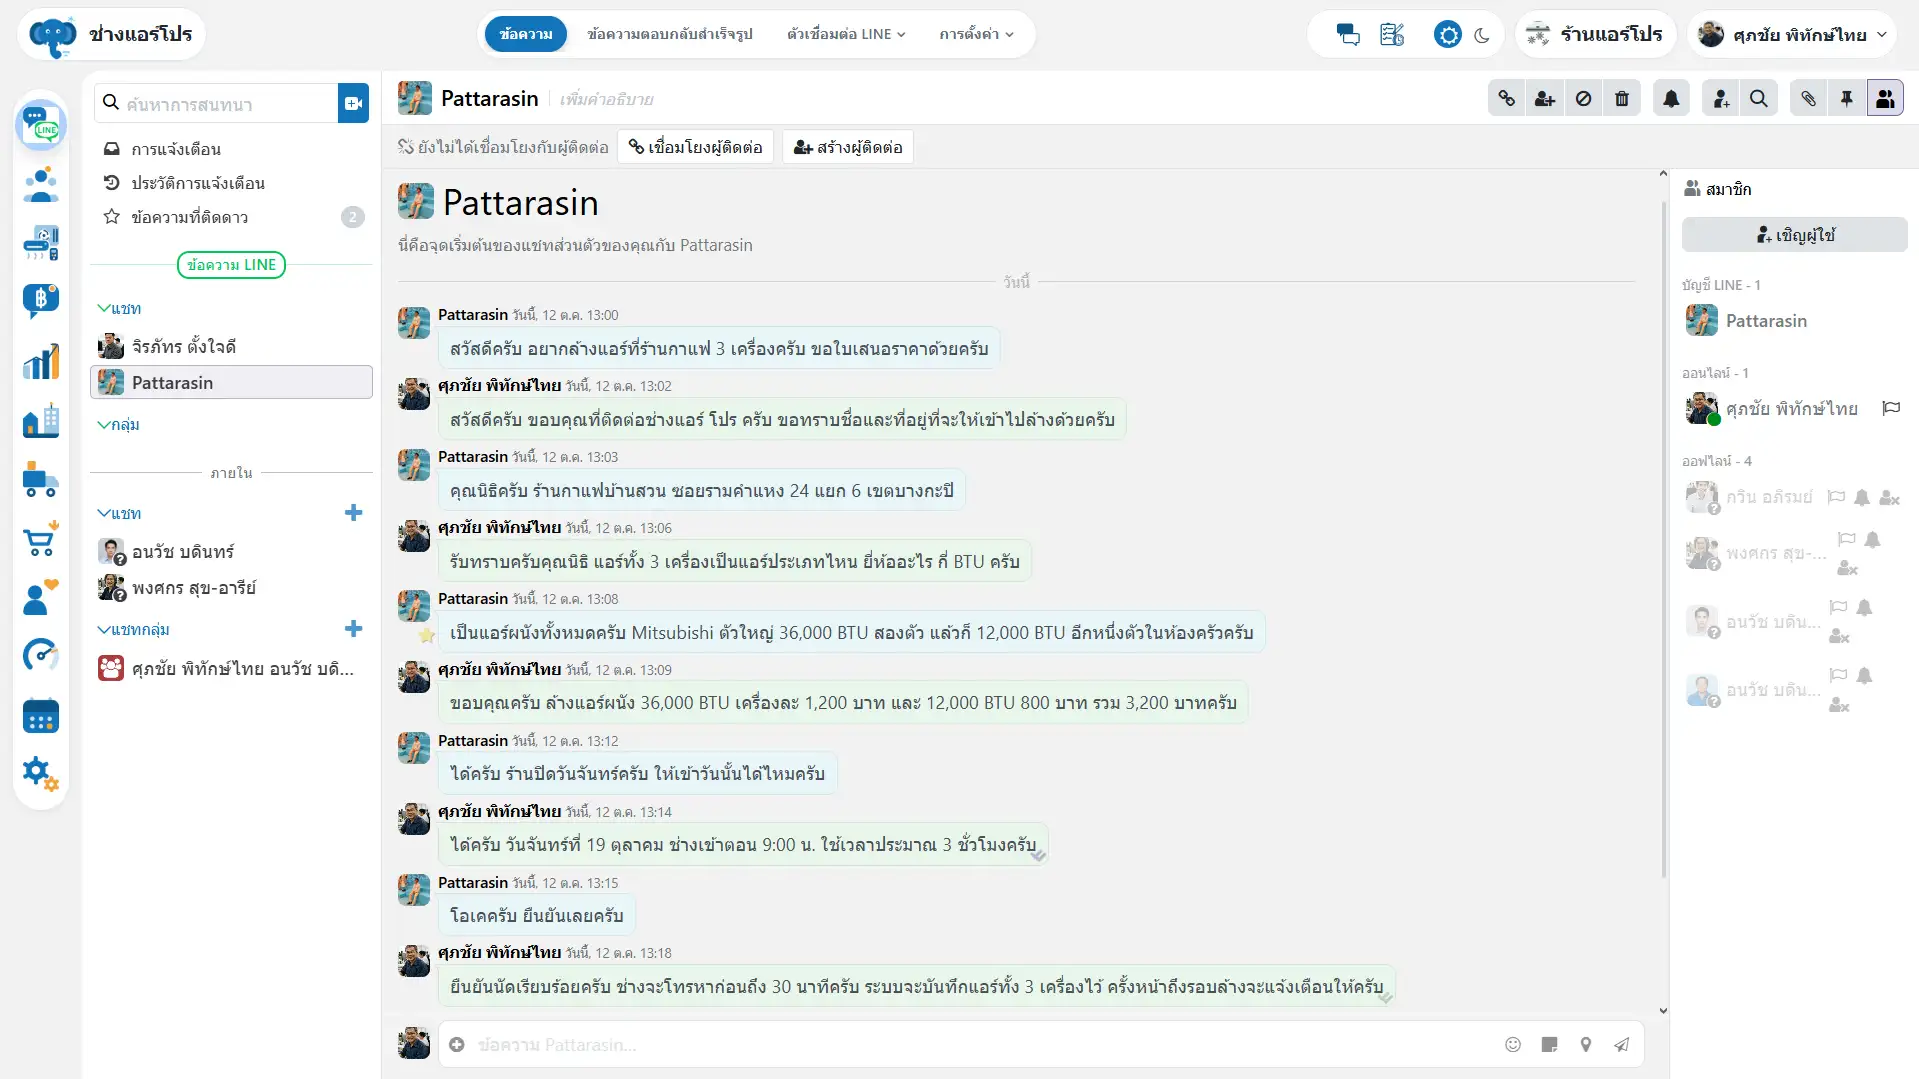Switch to dark mode moon icon

tap(1482, 35)
